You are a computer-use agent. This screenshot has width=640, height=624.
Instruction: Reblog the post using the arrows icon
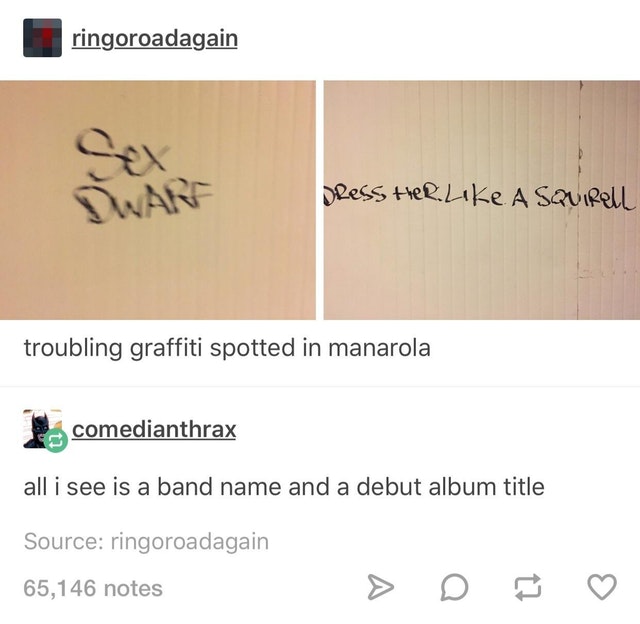pyautogui.click(x=528, y=587)
